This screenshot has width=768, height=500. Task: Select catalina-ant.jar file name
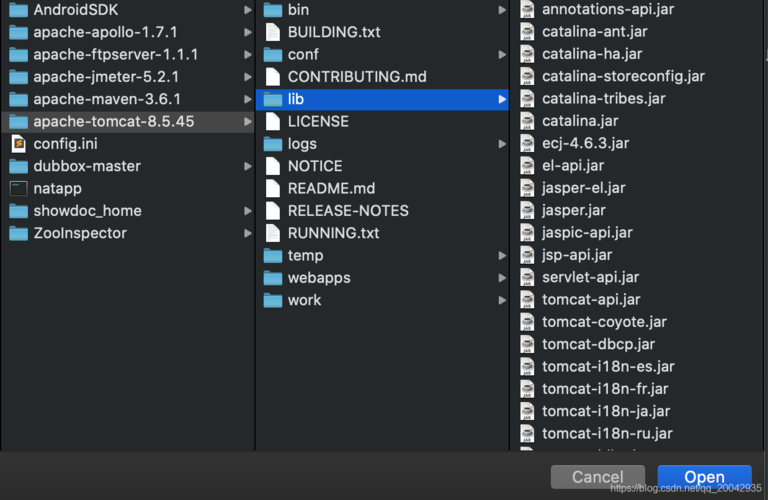[x=595, y=32]
